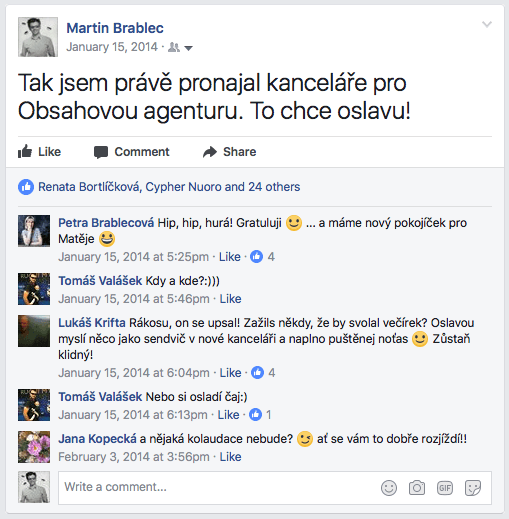
Task: Like the post by Martin Brablec
Action: coord(39,152)
